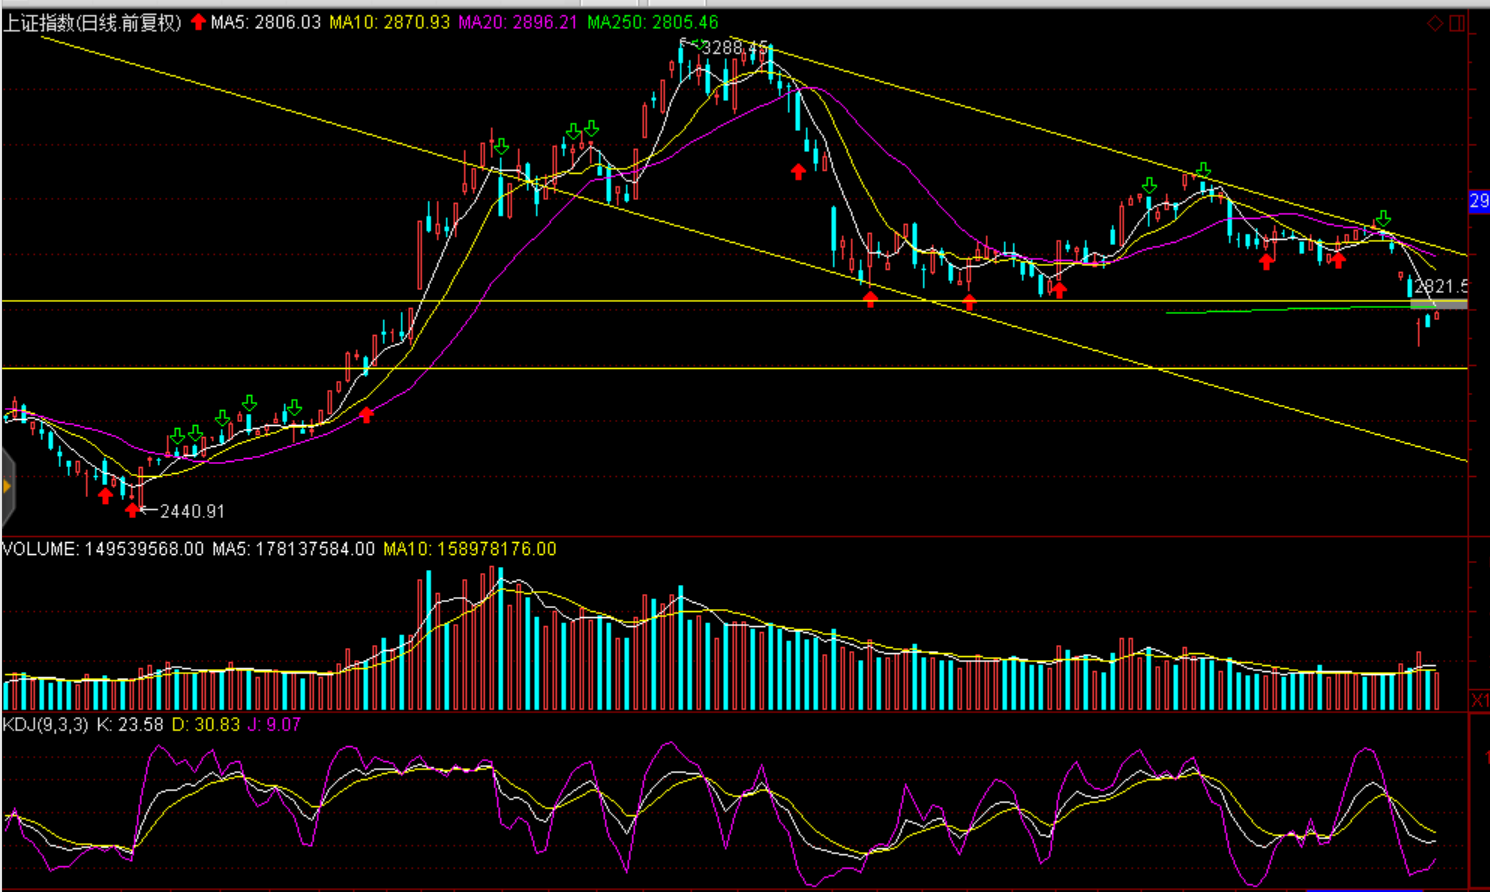The width and height of the screenshot is (1490, 892).
Task: Click the VOLUME indicator label
Action: [x=103, y=549]
